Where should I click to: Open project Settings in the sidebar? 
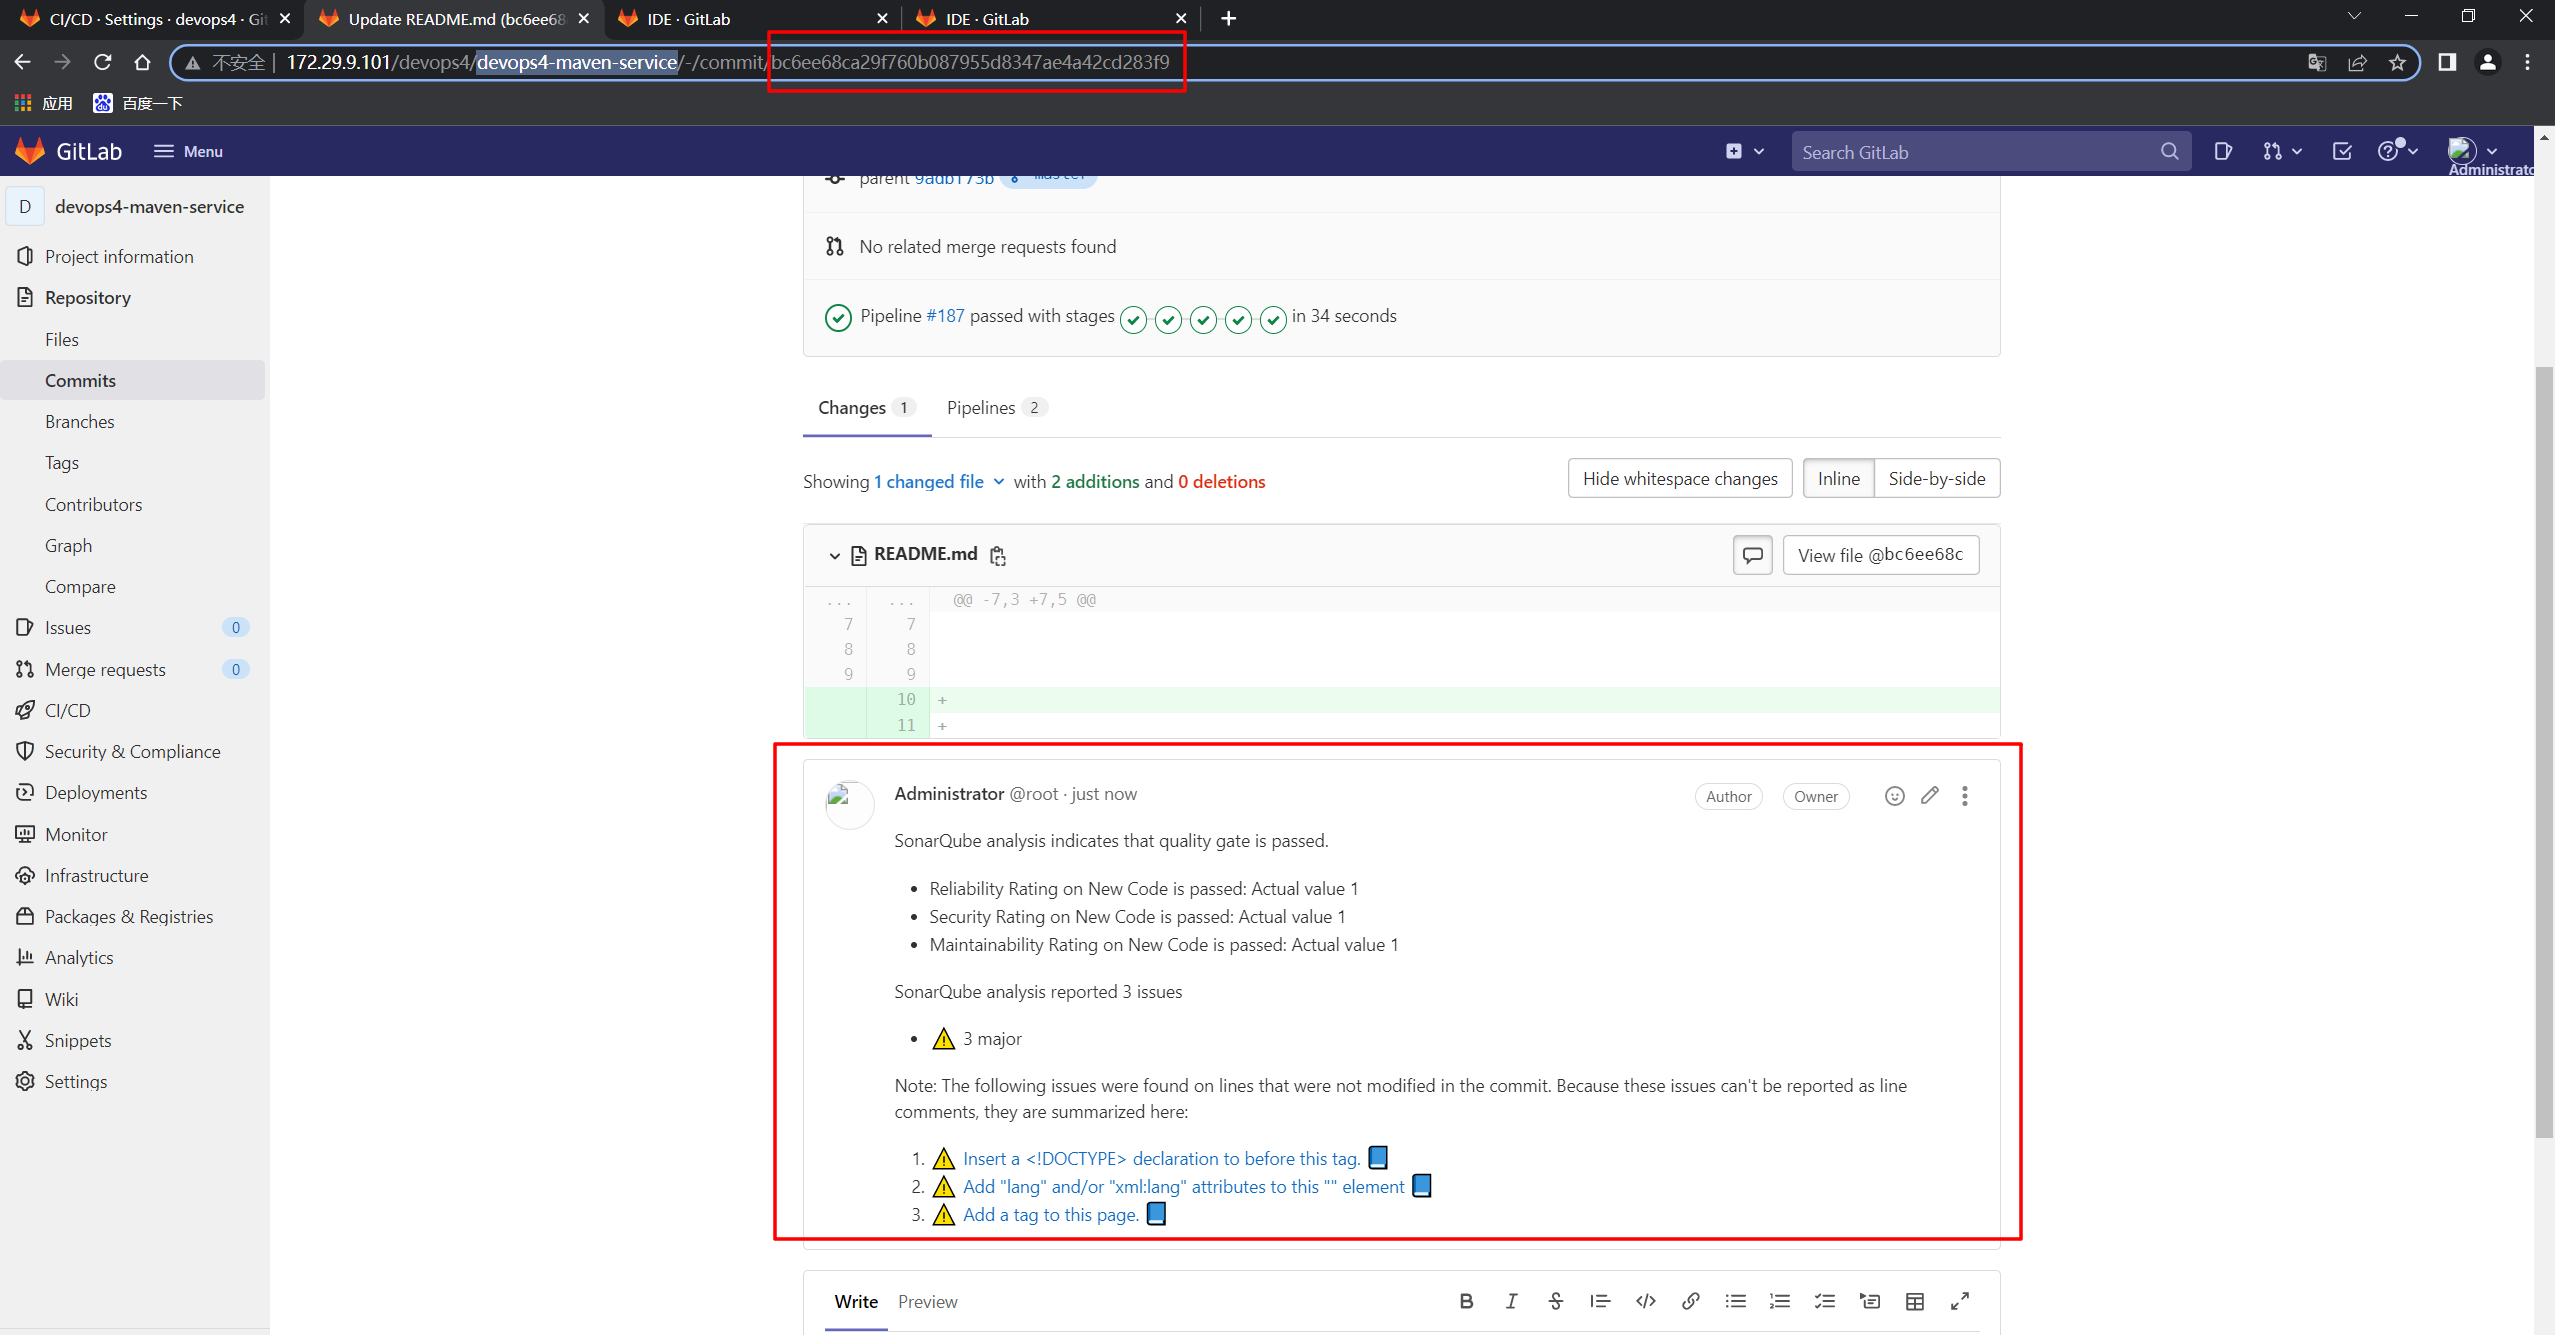tap(75, 1081)
